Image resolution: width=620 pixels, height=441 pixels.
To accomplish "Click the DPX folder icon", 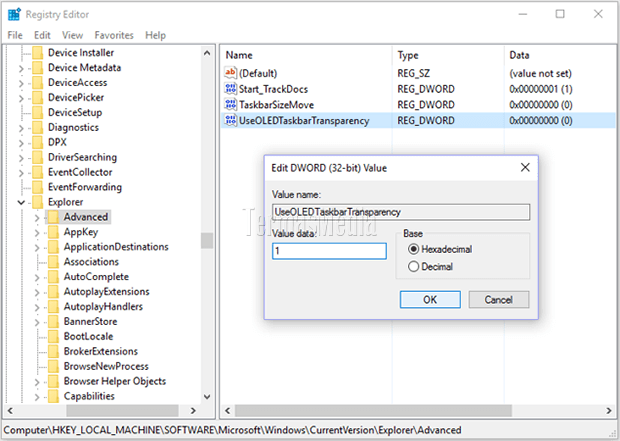I will point(38,142).
